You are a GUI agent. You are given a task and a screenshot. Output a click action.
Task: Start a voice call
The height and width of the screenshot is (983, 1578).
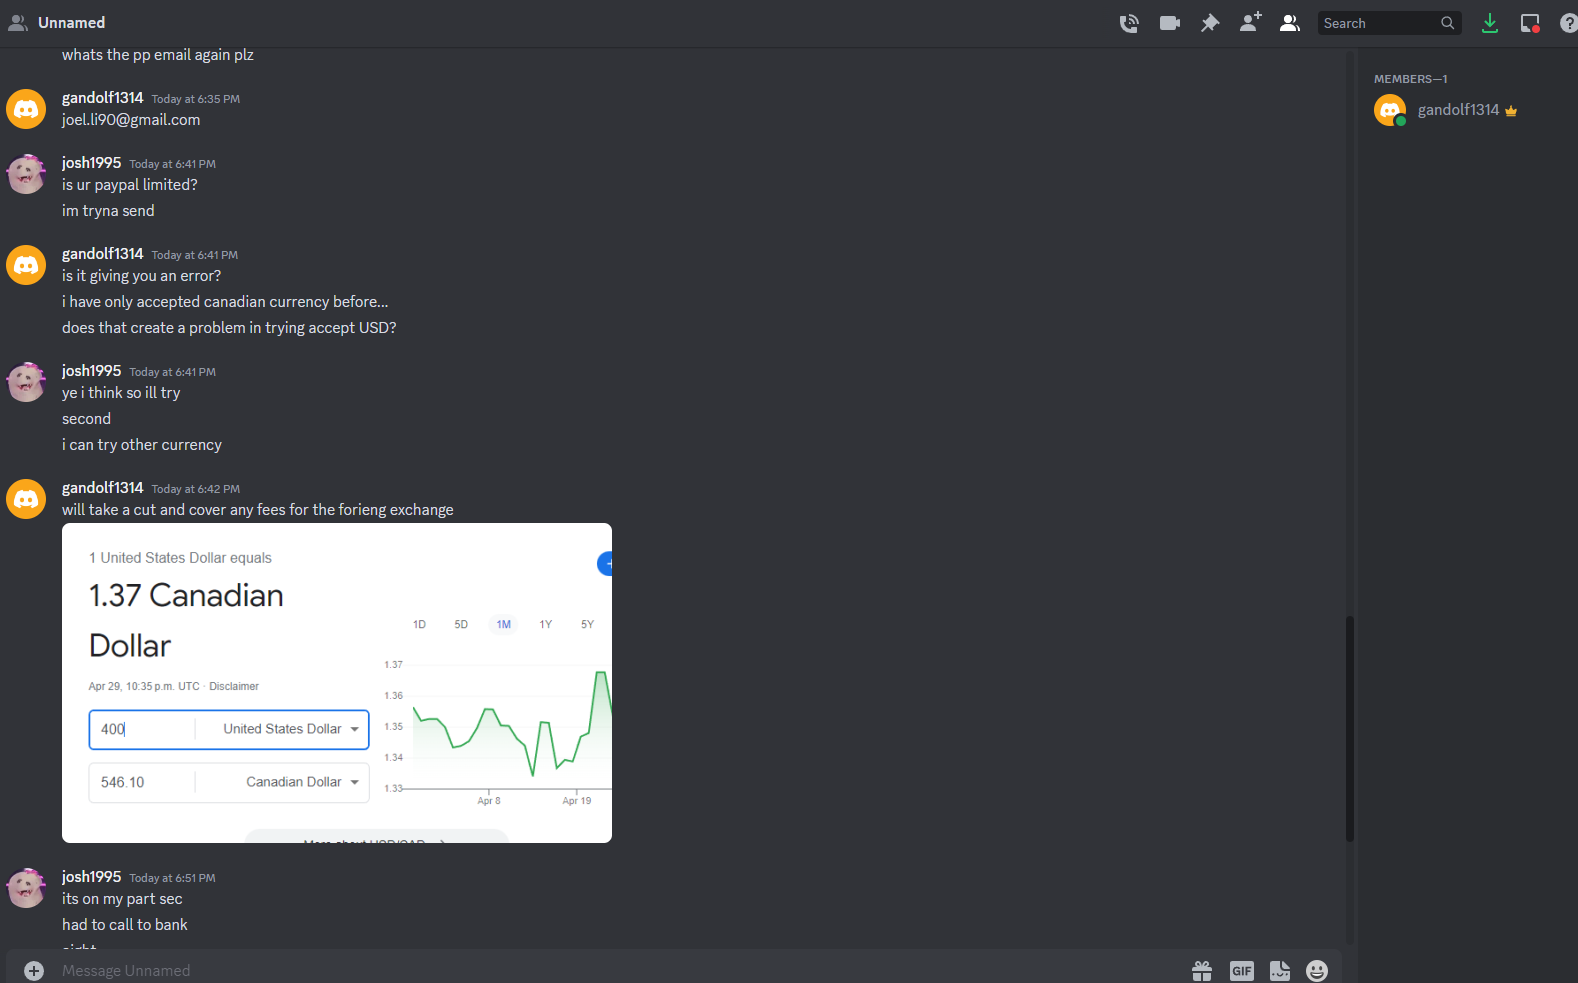(1129, 23)
